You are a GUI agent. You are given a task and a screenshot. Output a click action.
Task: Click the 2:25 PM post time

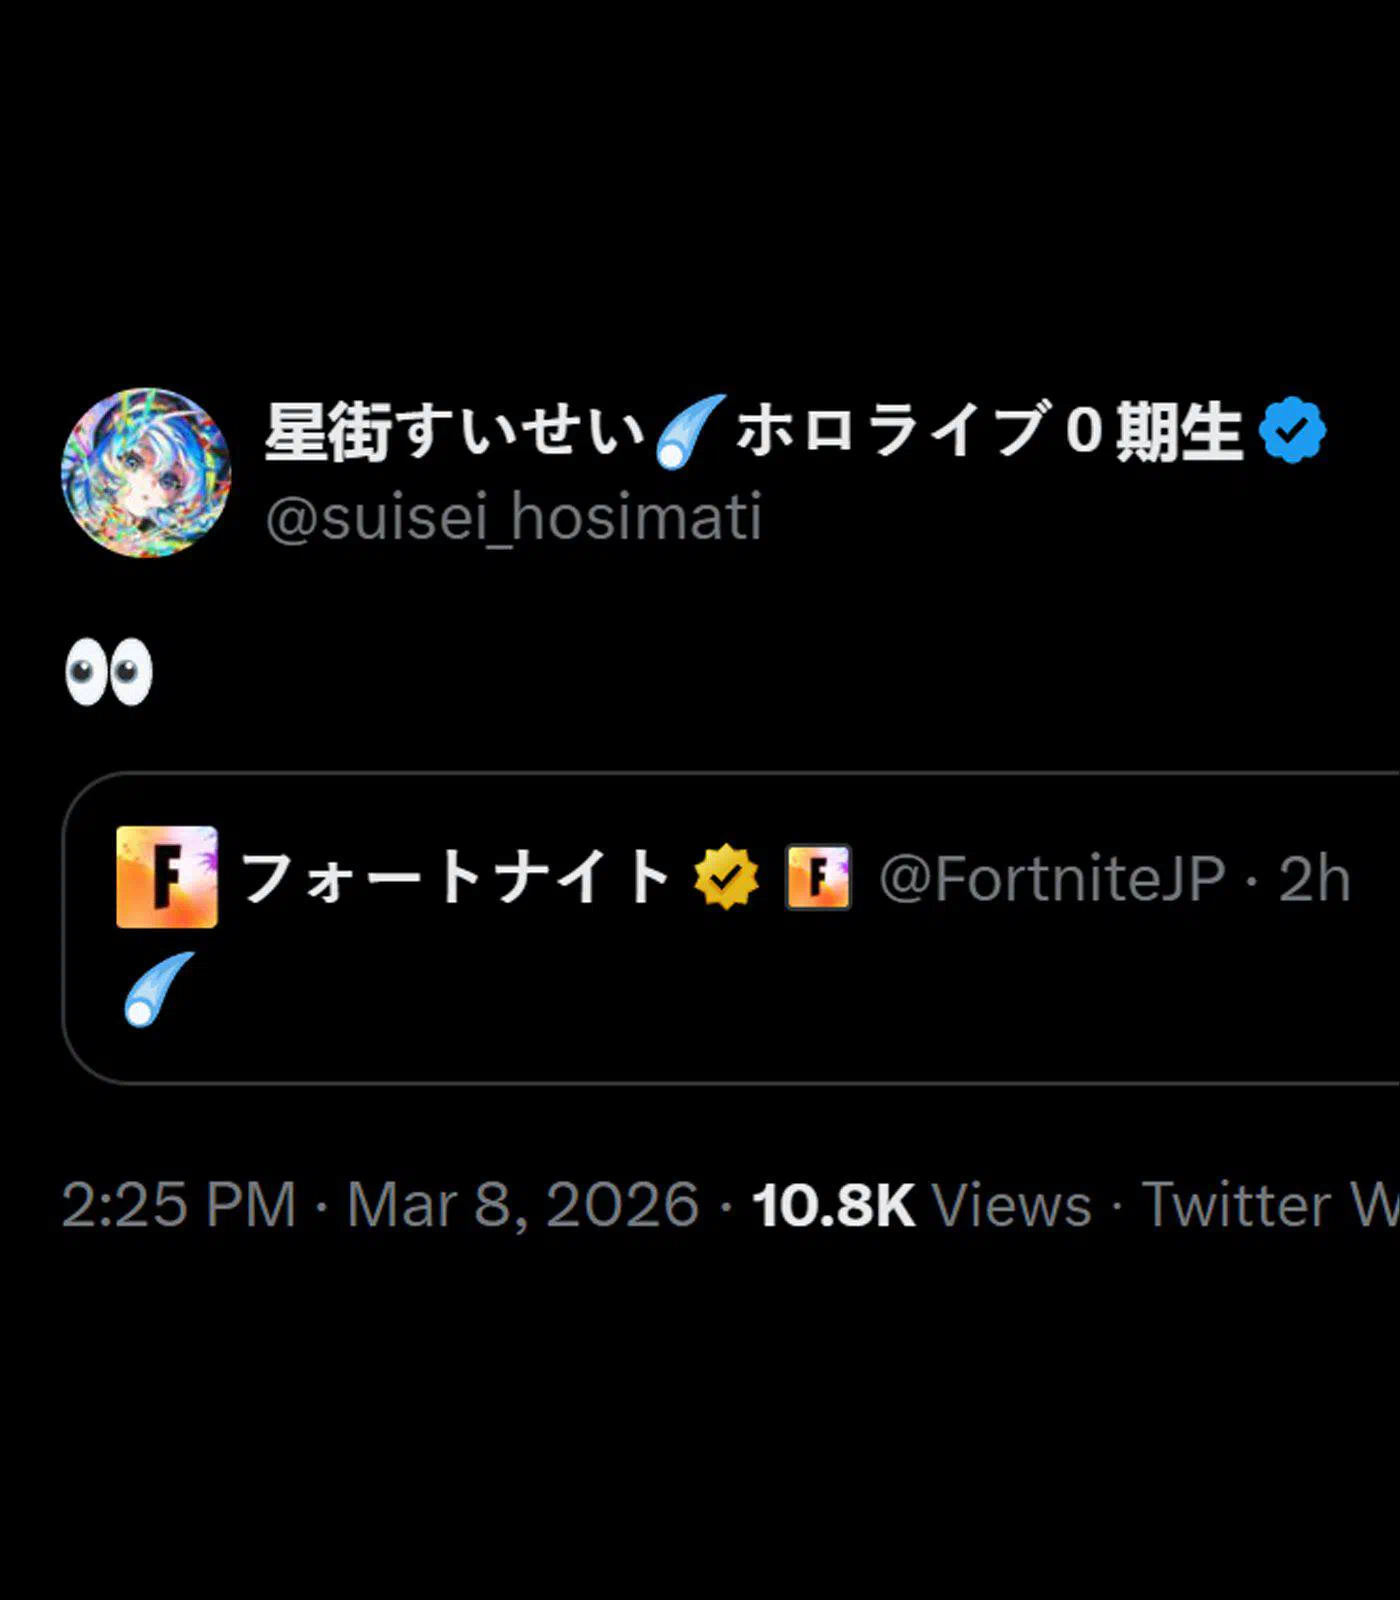[180, 1204]
